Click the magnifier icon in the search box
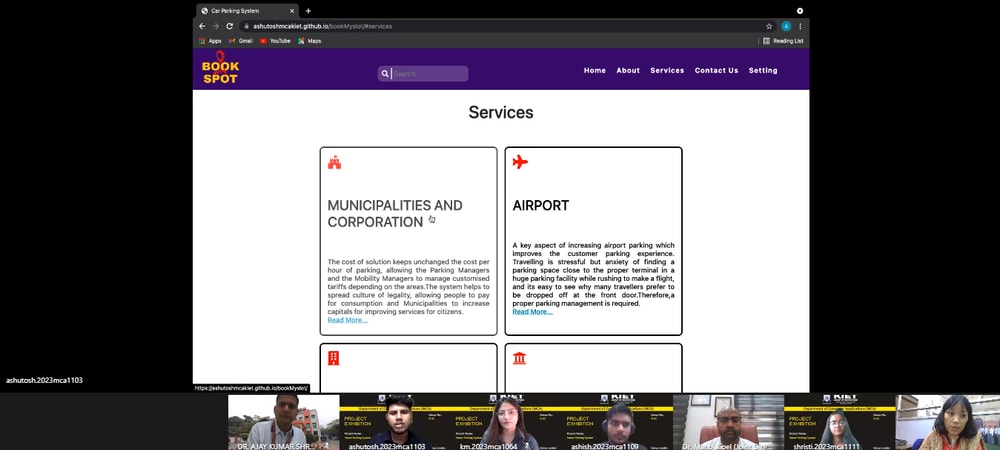The width and height of the screenshot is (1000, 450). click(x=385, y=74)
